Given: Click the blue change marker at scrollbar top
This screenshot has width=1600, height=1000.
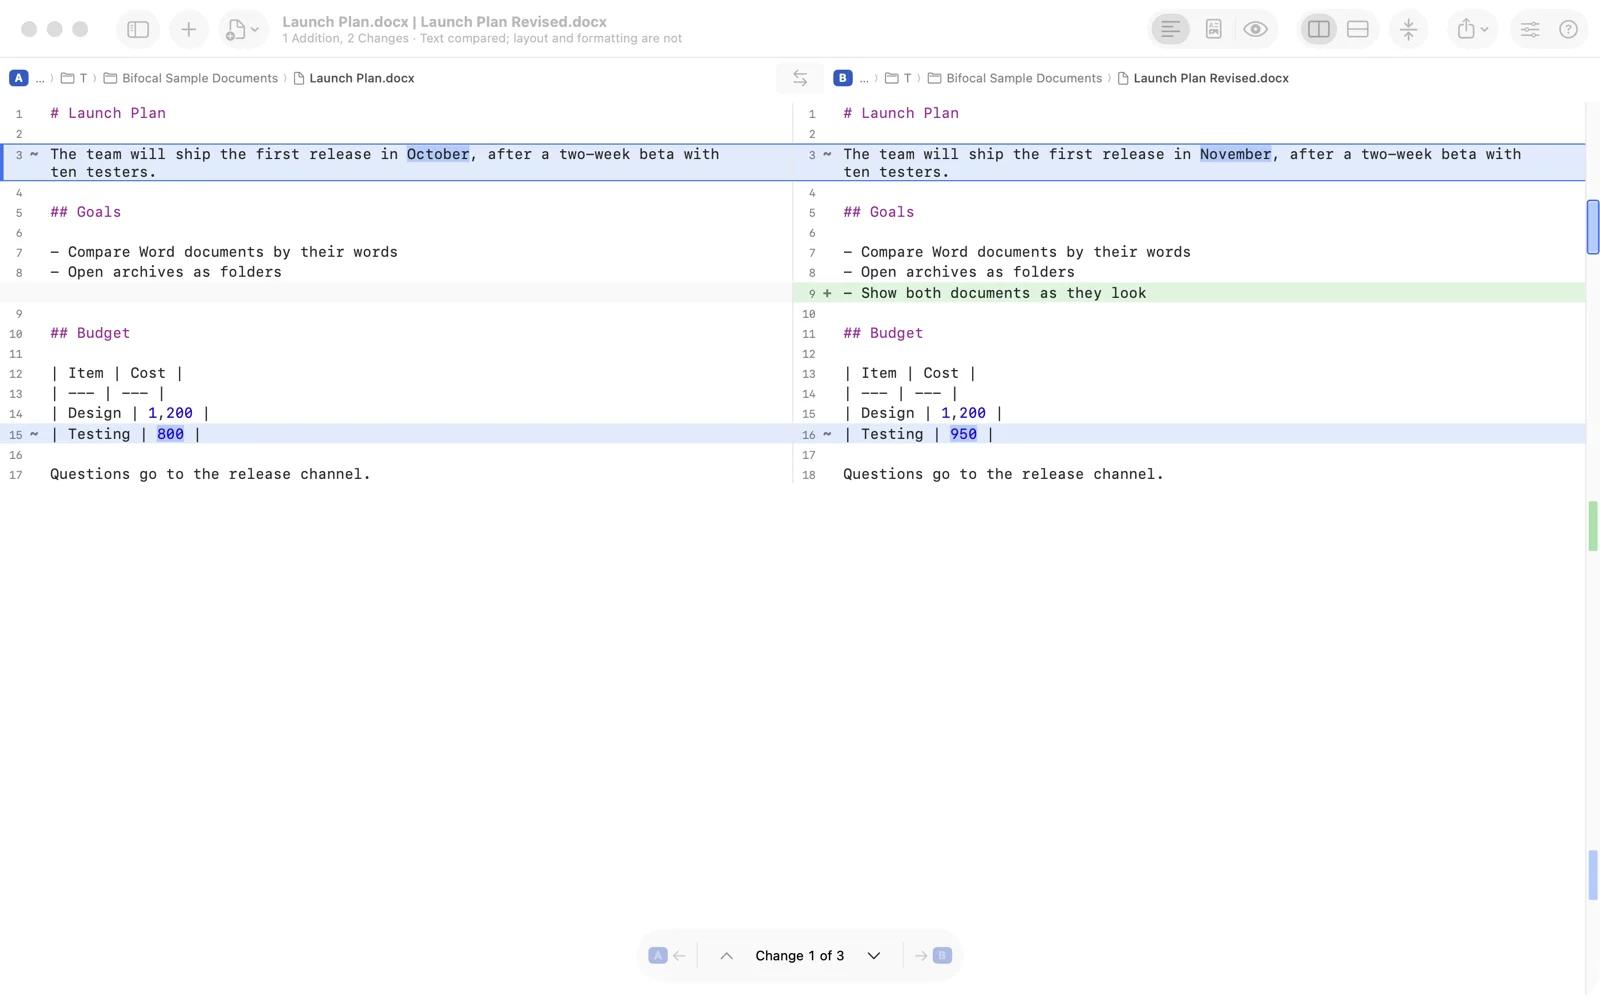Looking at the screenshot, I should (x=1592, y=227).
